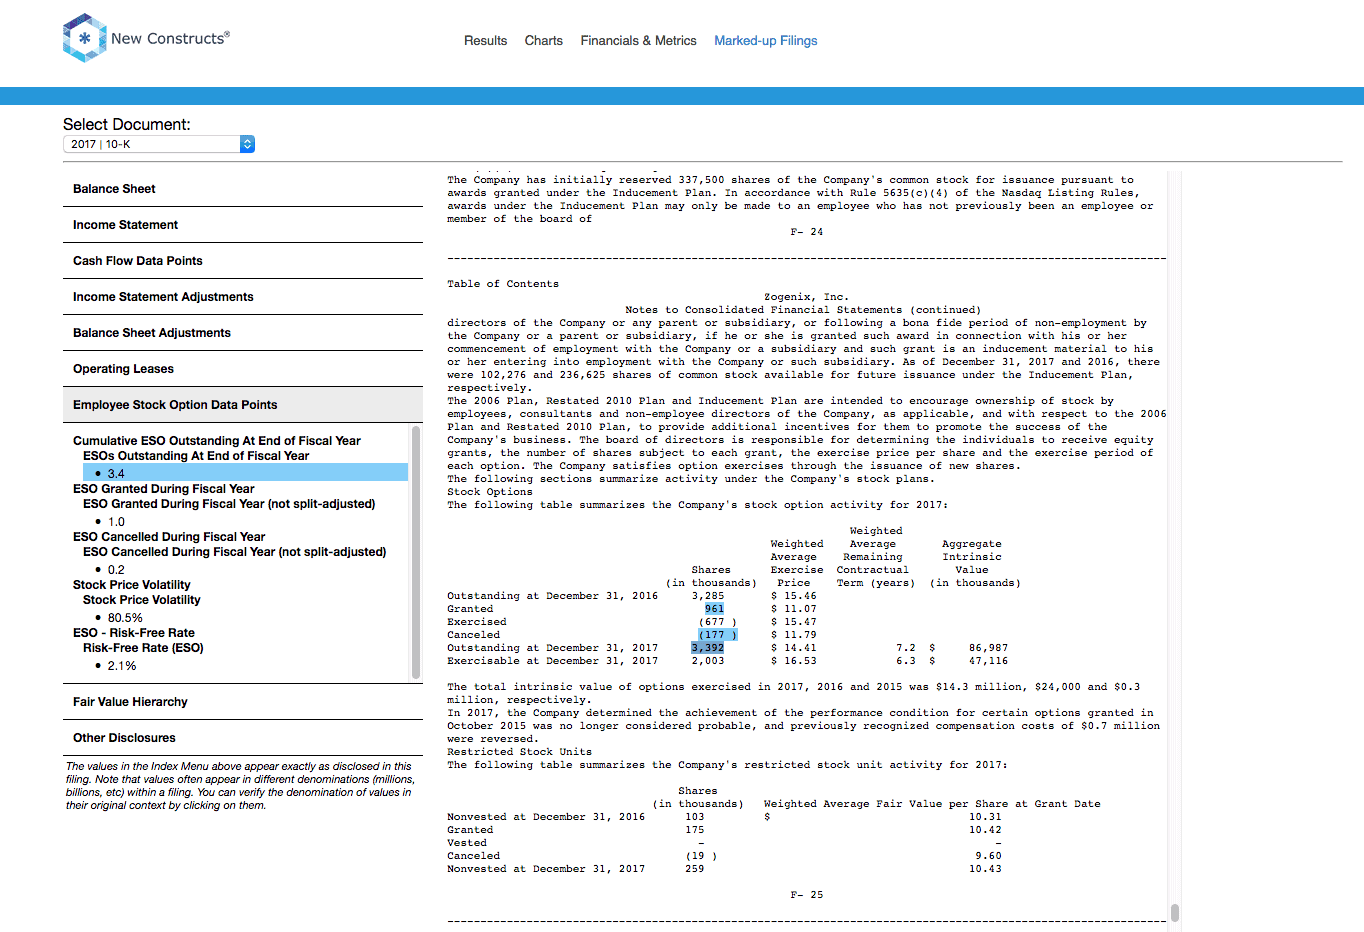Expand the Fair Value Hierarchy section
This screenshot has width=1364, height=932.
click(x=243, y=702)
